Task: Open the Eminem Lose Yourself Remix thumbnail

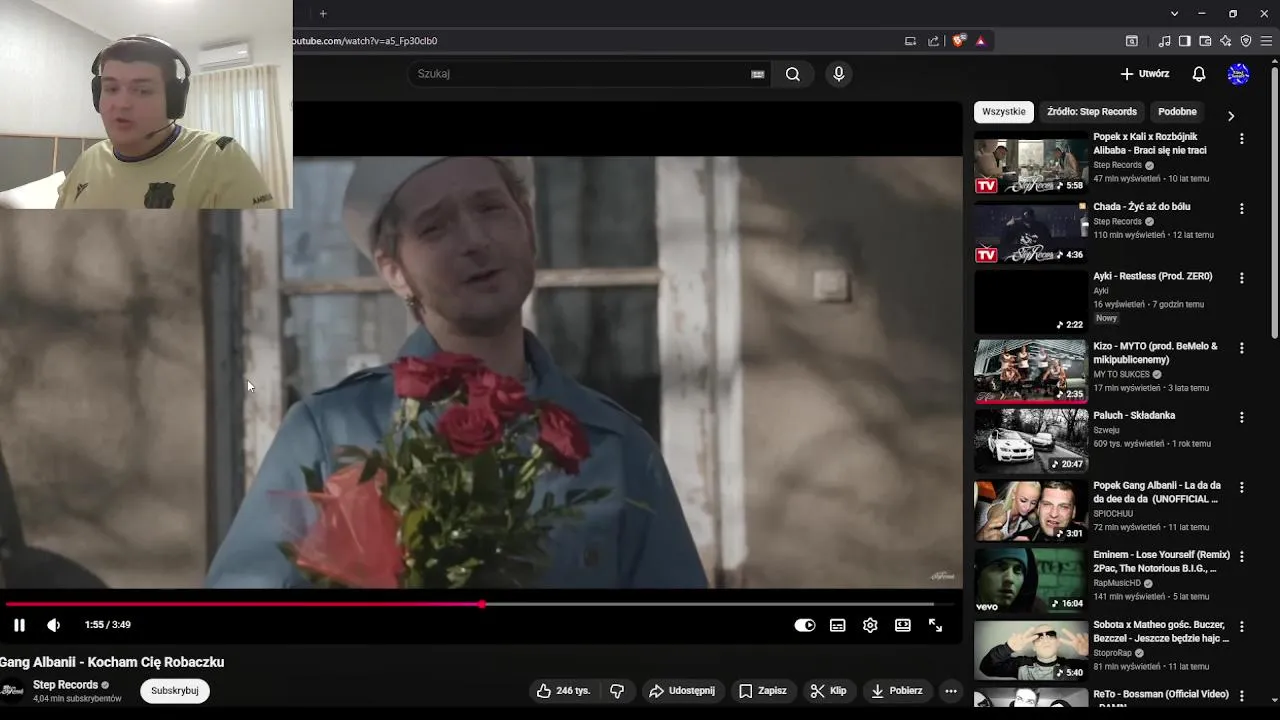Action: (1031, 580)
